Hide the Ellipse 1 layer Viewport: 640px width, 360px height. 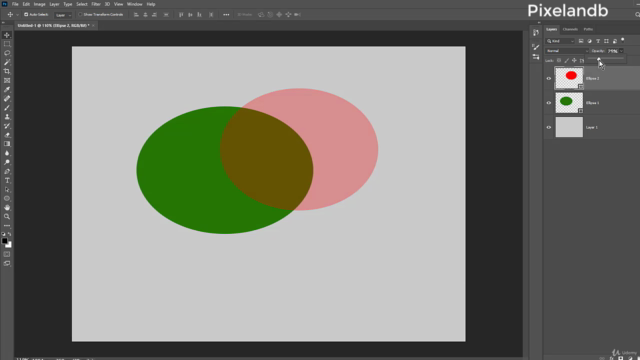coord(549,103)
